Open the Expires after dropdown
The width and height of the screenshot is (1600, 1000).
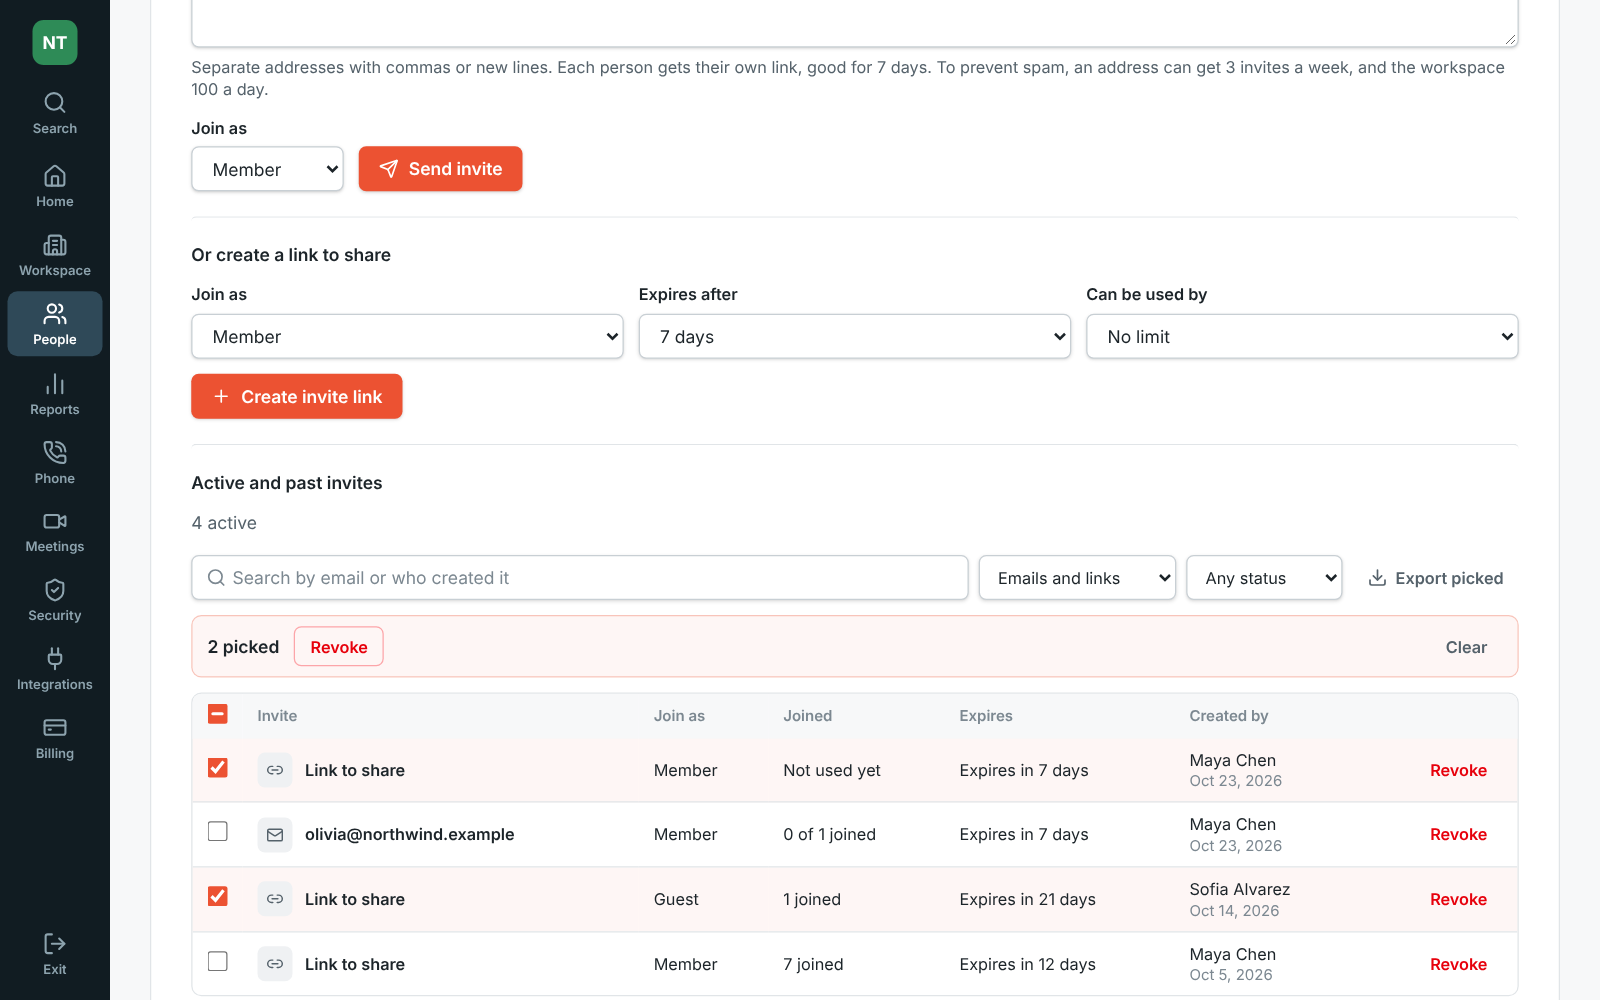tap(855, 337)
